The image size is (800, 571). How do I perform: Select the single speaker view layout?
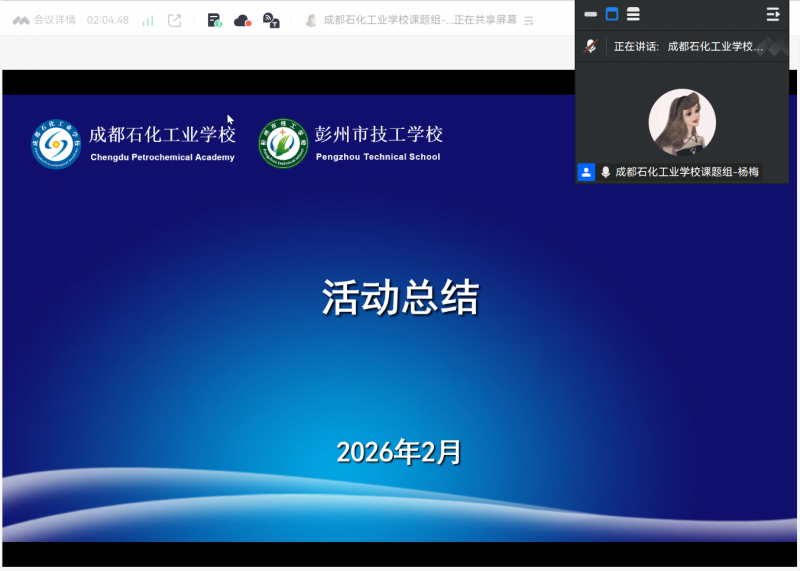(612, 14)
